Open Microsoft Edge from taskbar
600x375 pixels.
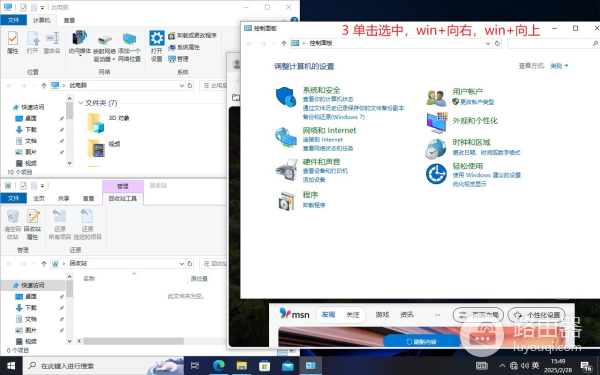pos(218,366)
